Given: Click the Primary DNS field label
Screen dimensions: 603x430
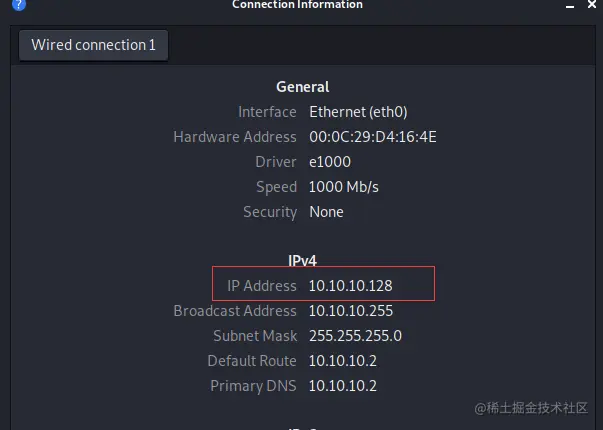Looking at the screenshot, I should [x=253, y=386].
